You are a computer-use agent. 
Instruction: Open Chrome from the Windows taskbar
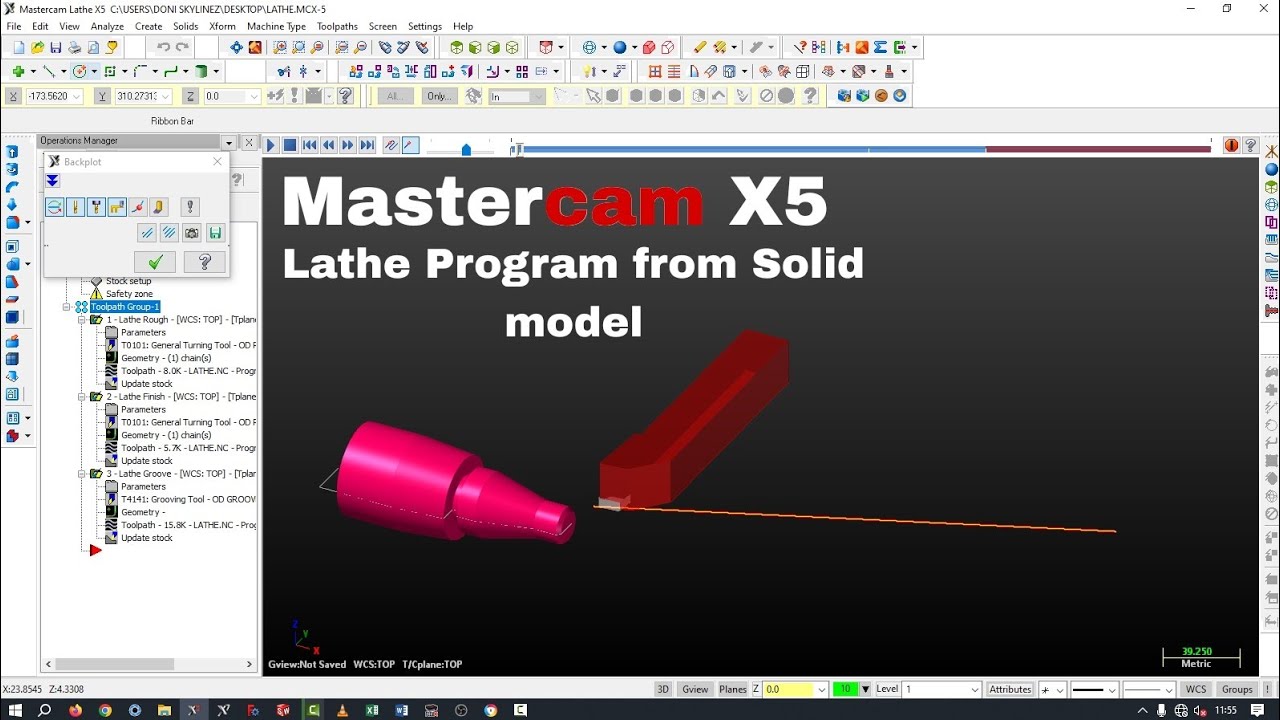[x=105, y=710]
